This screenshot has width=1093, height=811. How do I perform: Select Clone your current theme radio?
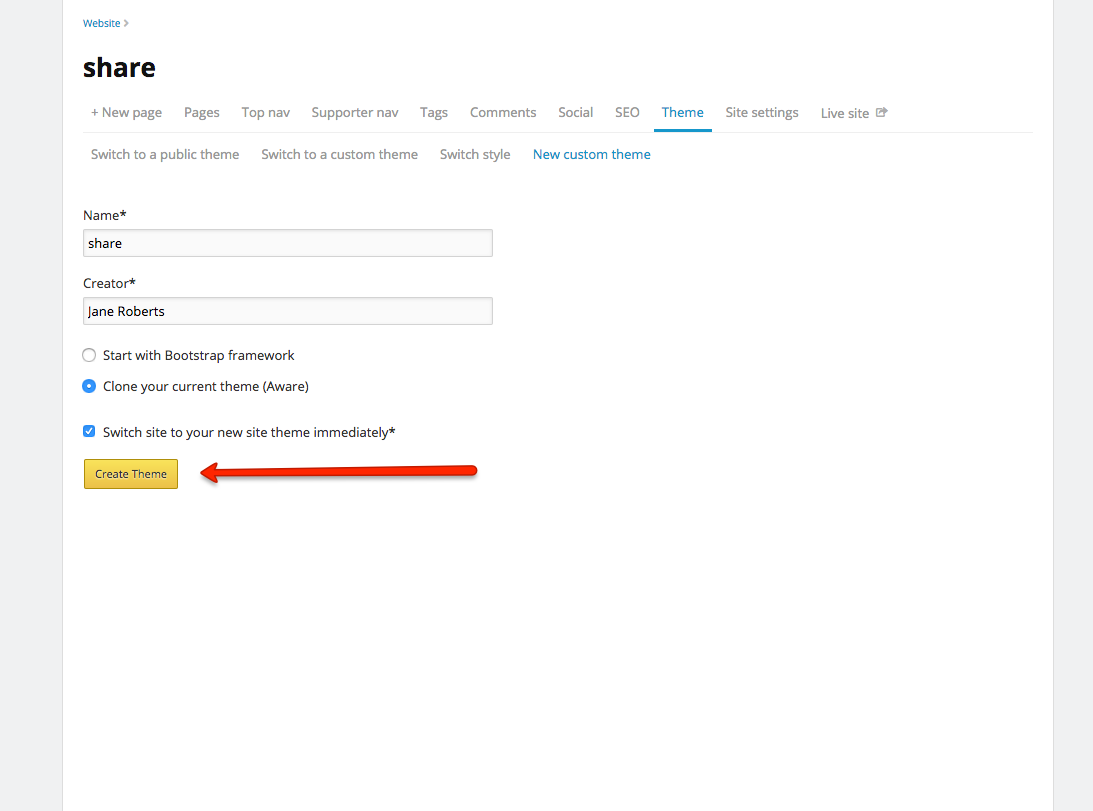89,386
